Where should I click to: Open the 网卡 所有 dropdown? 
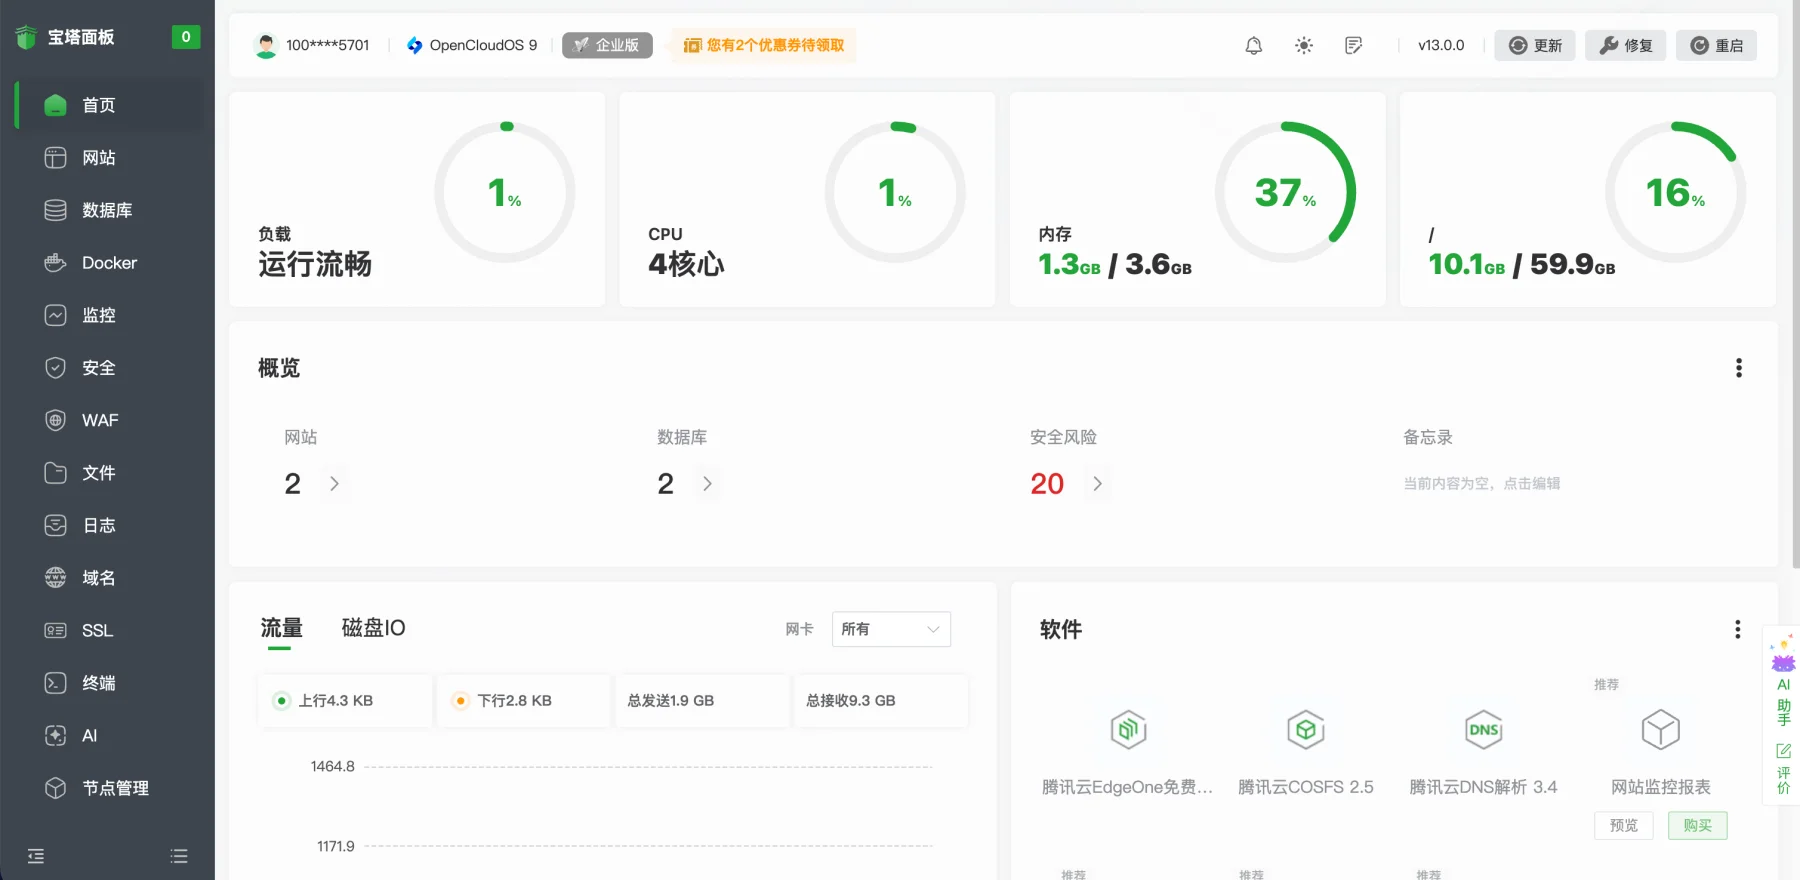pyautogui.click(x=891, y=629)
